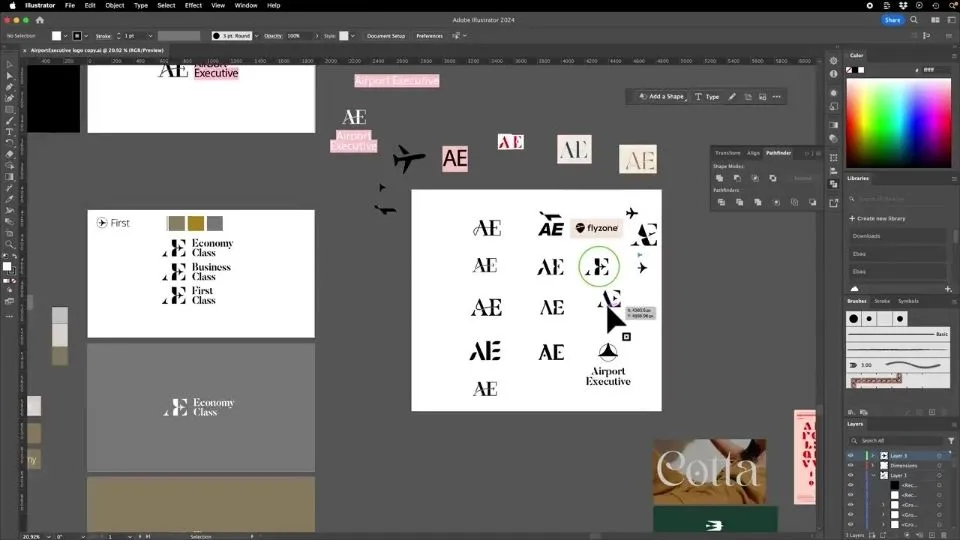The width and height of the screenshot is (960, 540).
Task: Click Minus Back pathfinder icon
Action: click(812, 202)
